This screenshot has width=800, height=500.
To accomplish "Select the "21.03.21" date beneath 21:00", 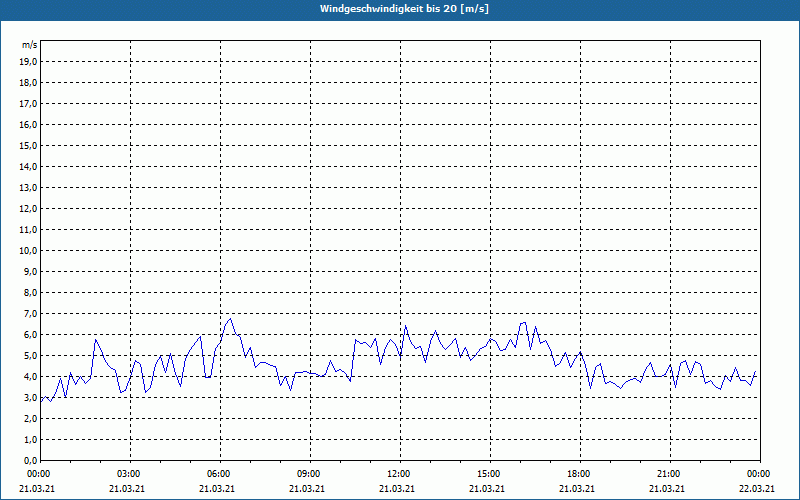I will point(667,488).
